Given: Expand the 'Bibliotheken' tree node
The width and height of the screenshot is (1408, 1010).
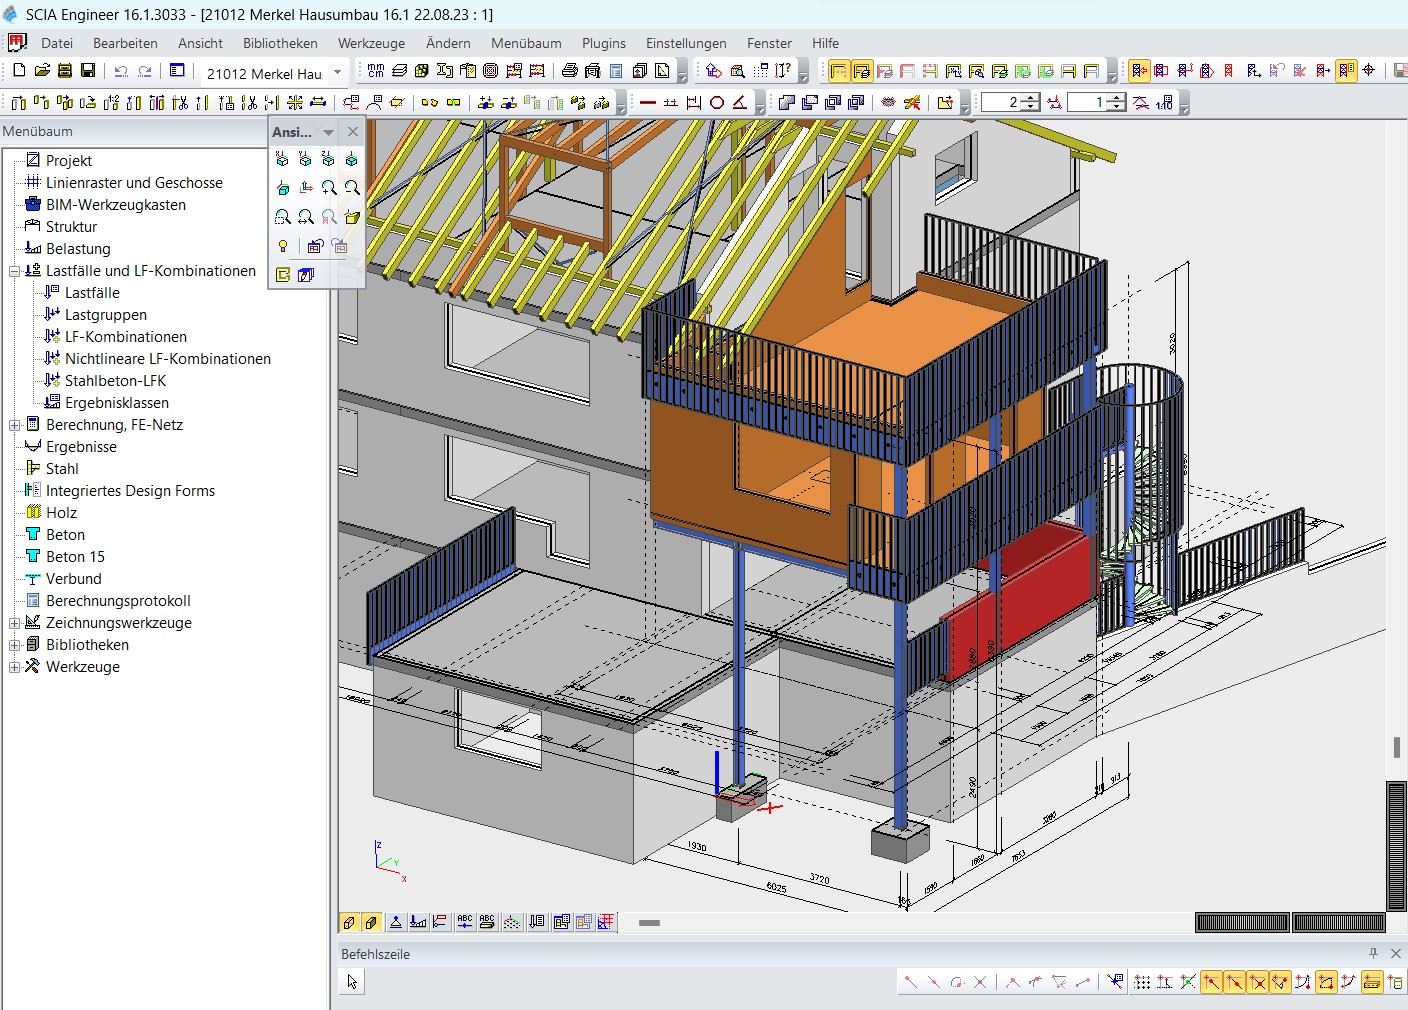Looking at the screenshot, I should 14,645.
